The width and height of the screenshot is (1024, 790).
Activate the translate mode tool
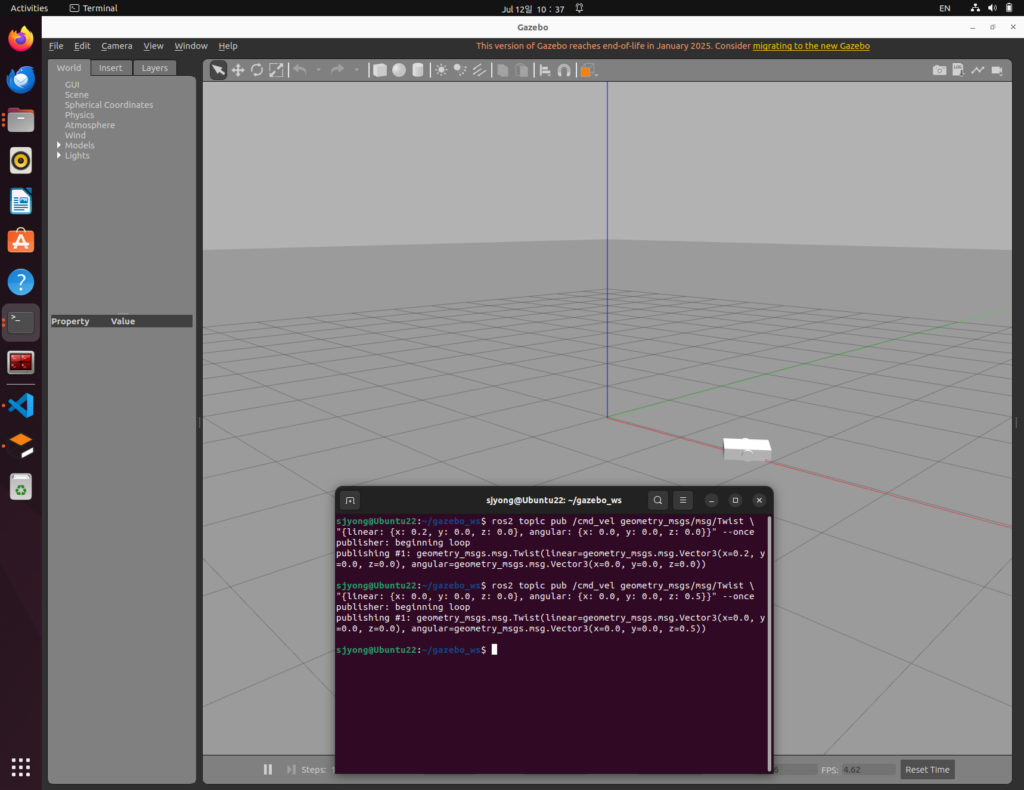click(238, 70)
